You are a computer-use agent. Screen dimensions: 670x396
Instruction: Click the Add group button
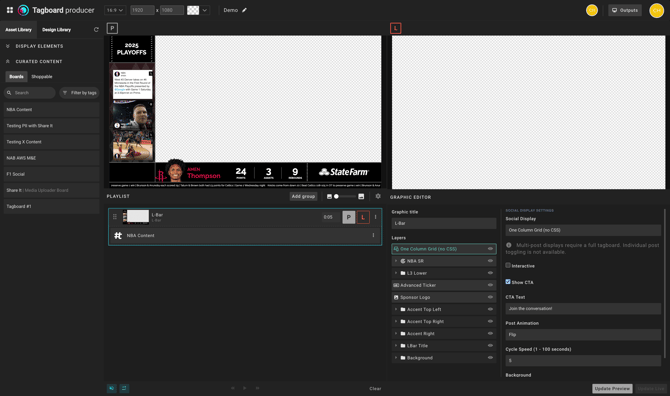(x=303, y=197)
